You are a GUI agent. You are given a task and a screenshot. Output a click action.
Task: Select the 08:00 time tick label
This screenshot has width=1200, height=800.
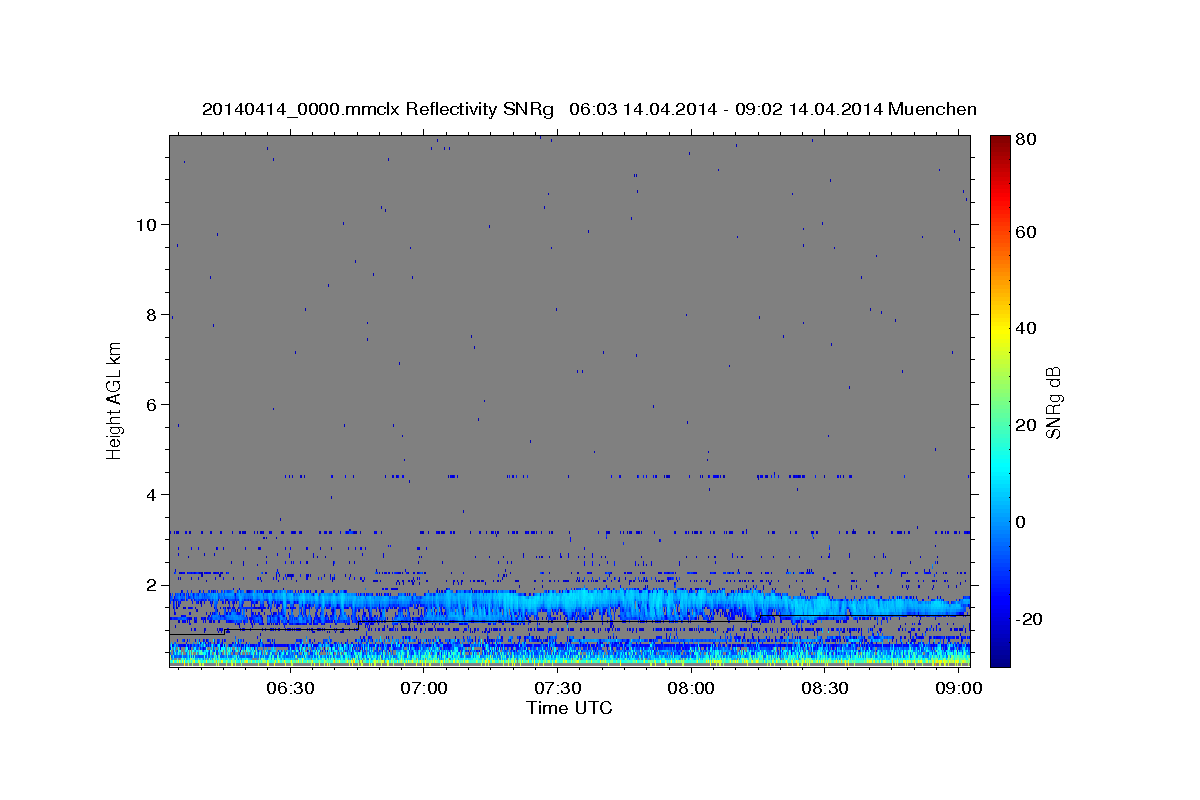pos(690,689)
